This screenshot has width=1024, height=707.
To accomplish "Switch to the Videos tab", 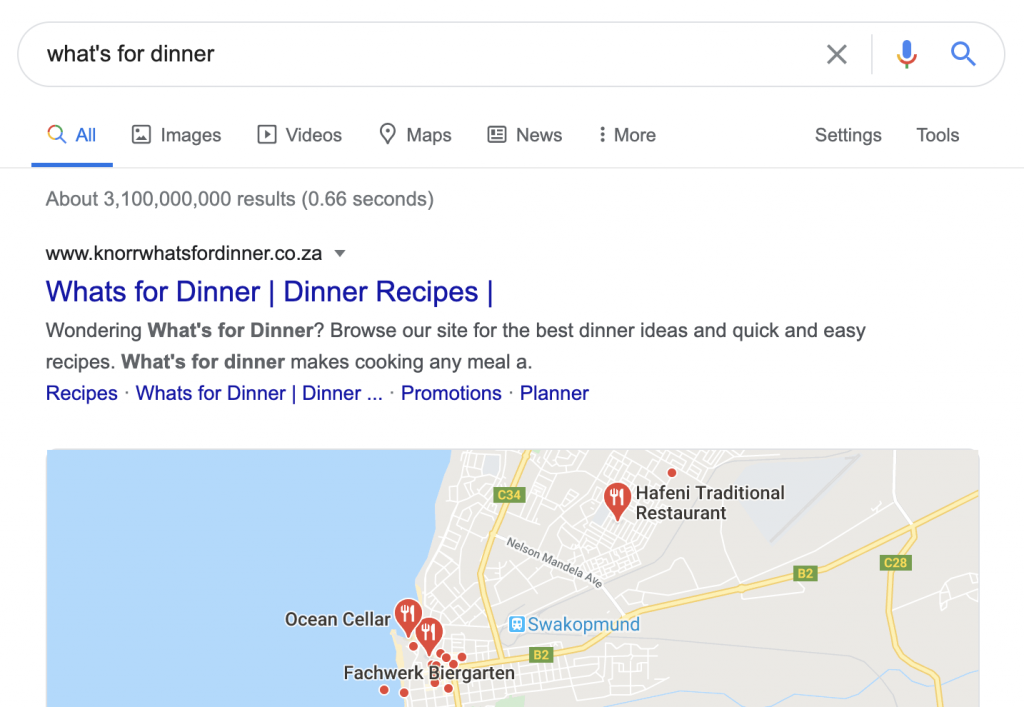I will coord(300,135).
